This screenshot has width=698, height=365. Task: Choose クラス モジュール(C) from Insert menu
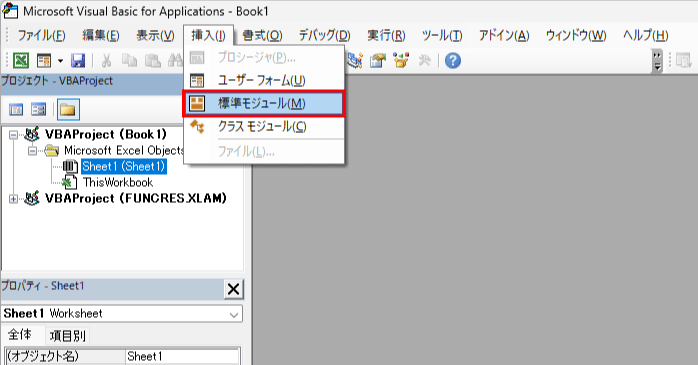coord(264,127)
